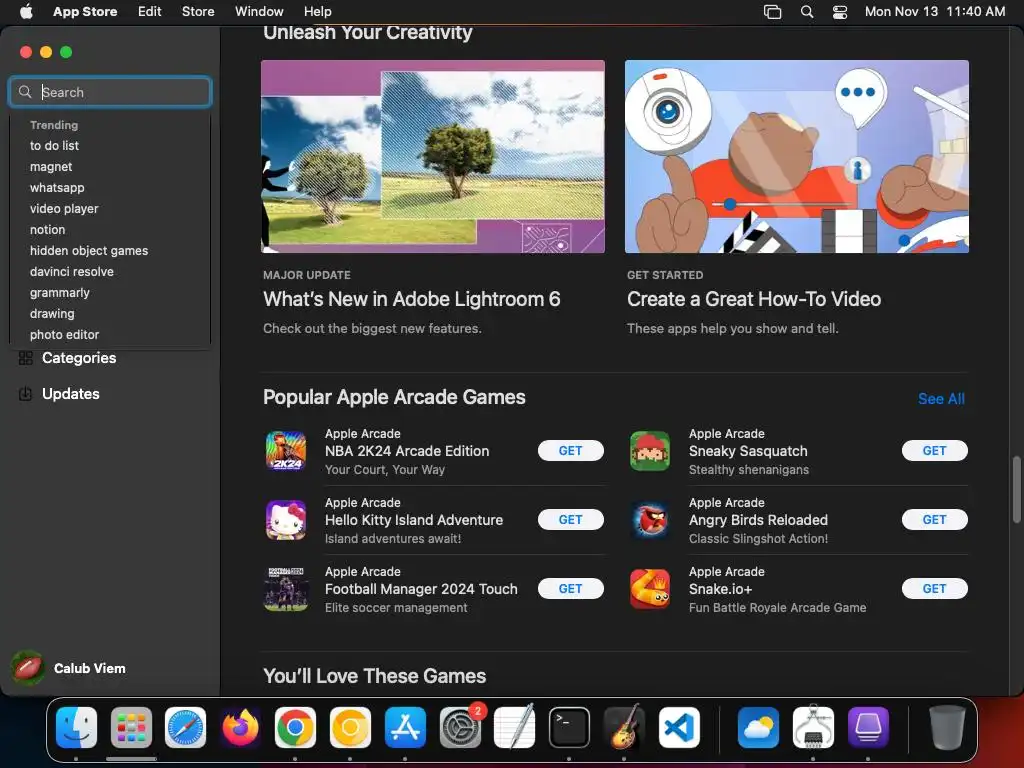Open the Adobe Lightroom 6 story image

tap(433, 156)
